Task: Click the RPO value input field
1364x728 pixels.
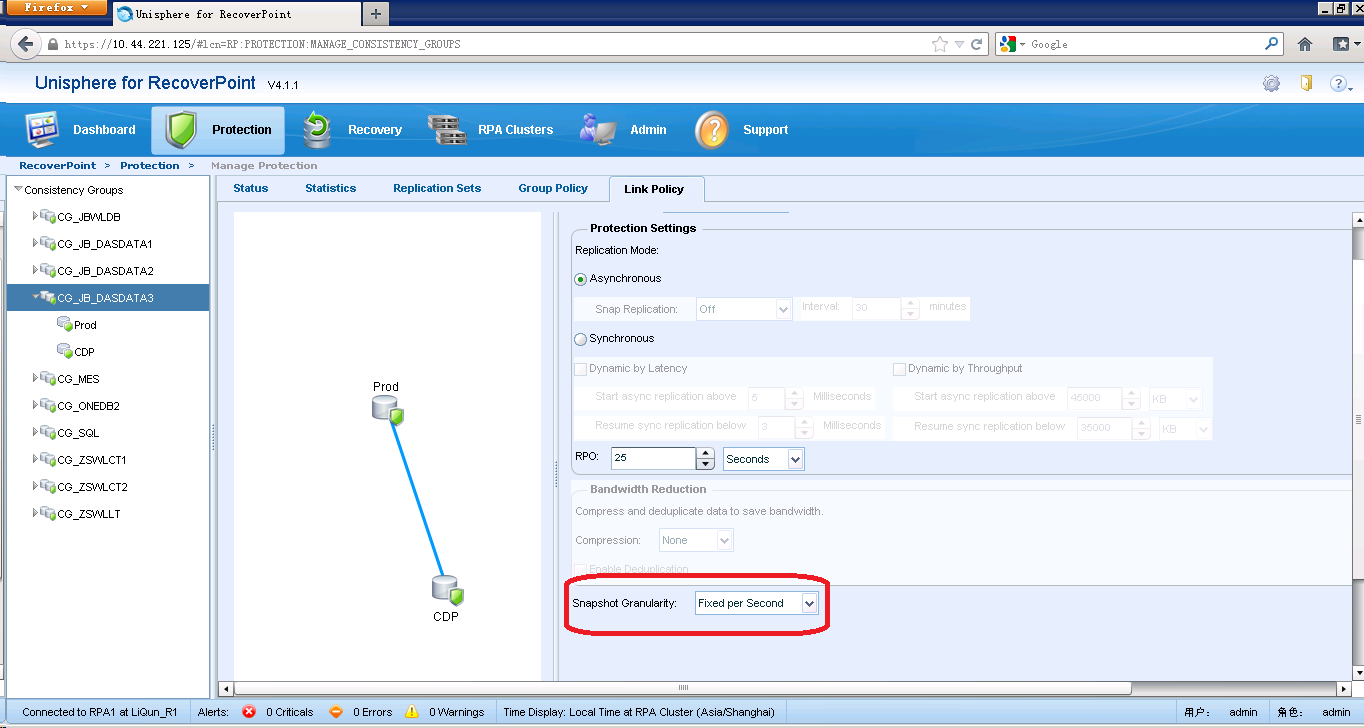Action: pos(652,459)
